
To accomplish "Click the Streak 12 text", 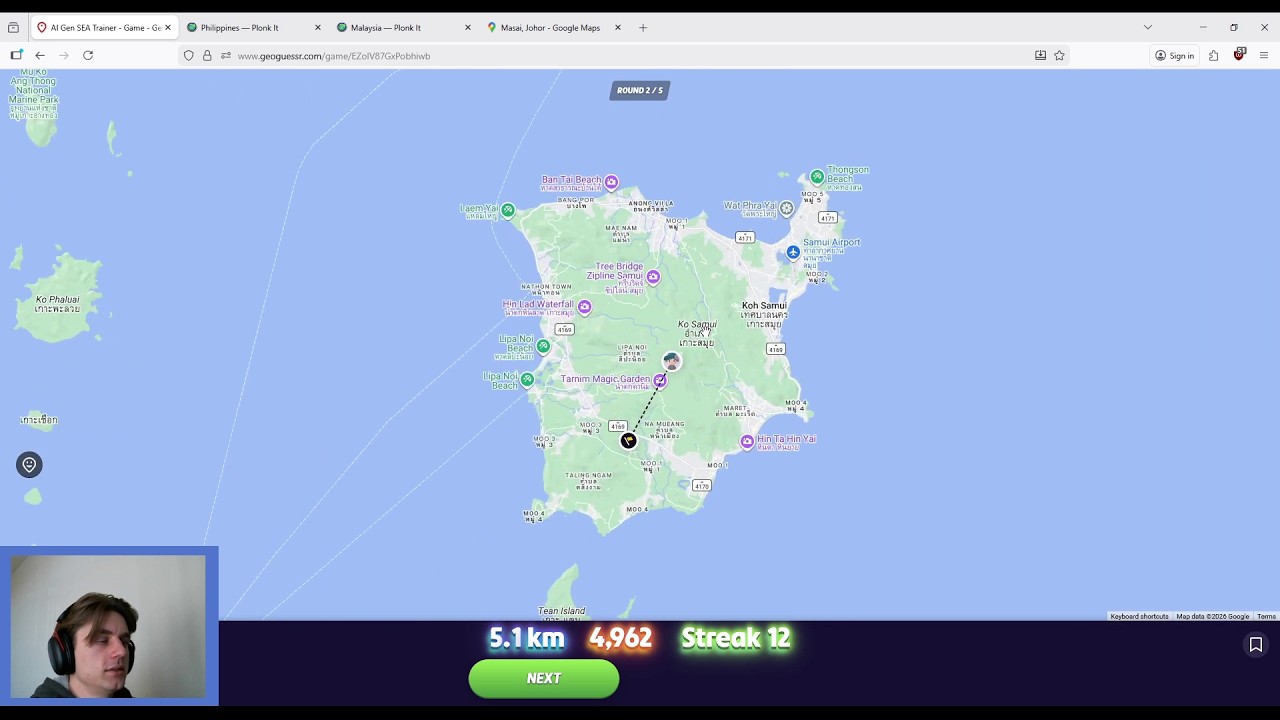I will click(736, 638).
